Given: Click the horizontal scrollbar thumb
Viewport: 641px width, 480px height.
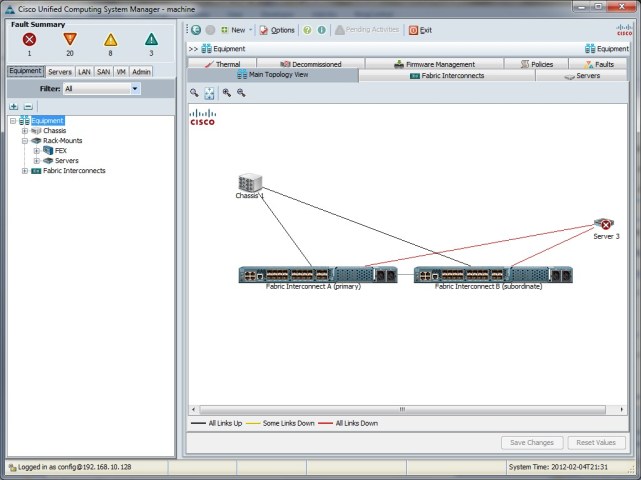Looking at the screenshot, I should (x=402, y=409).
